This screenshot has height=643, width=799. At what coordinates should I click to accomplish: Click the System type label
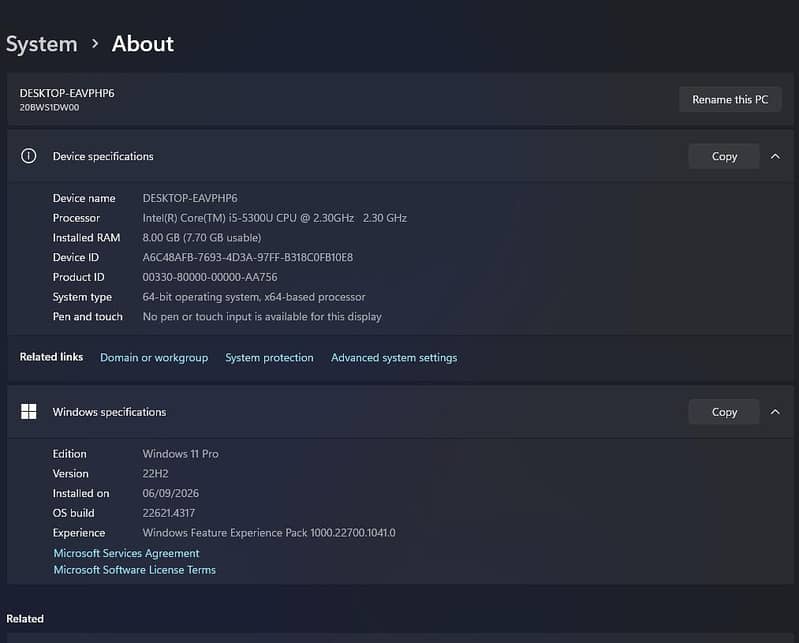pos(82,297)
